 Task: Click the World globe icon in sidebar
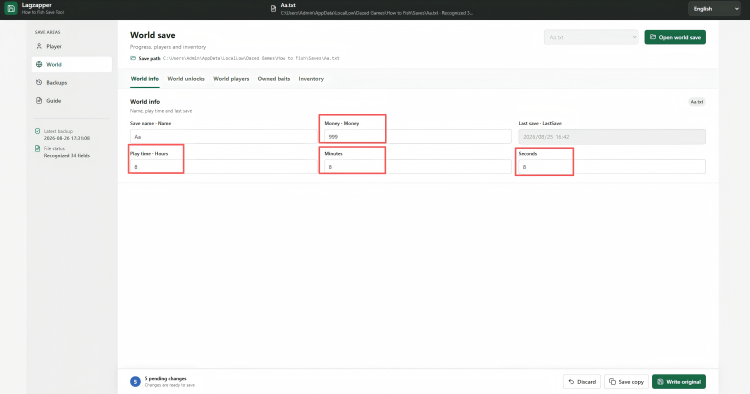click(x=39, y=65)
